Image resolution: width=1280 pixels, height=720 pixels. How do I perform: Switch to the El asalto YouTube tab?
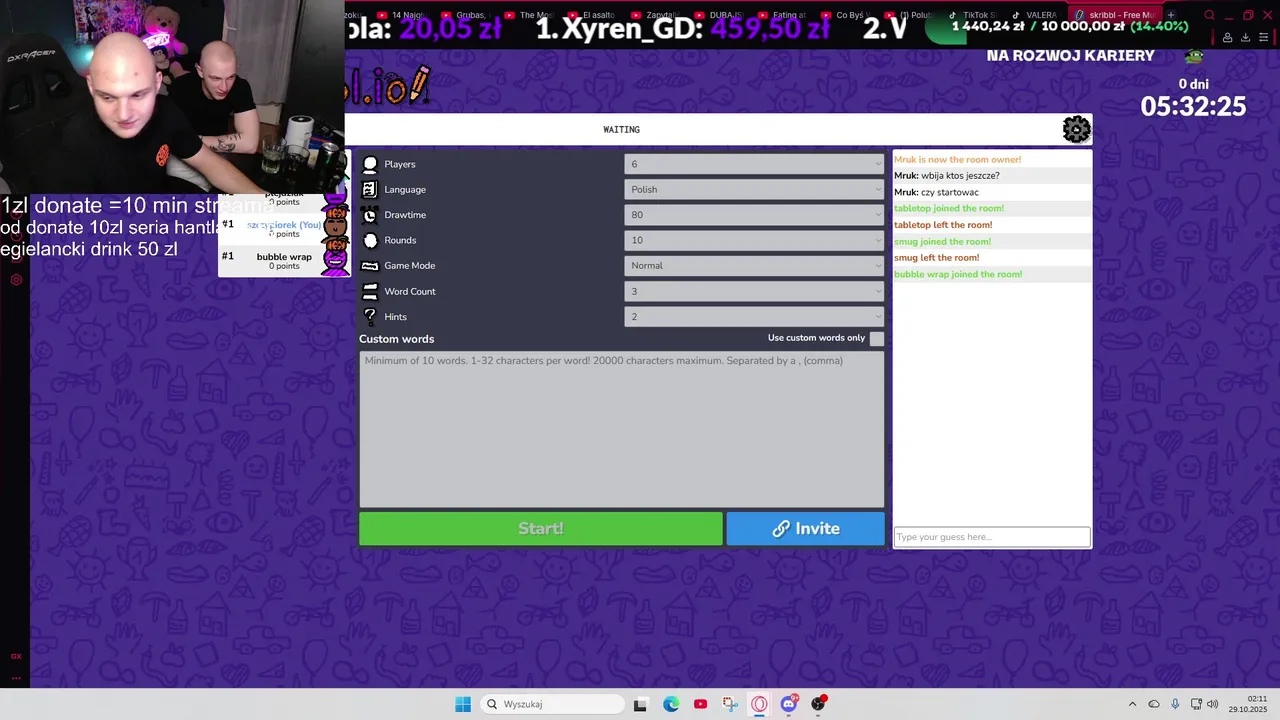(590, 15)
